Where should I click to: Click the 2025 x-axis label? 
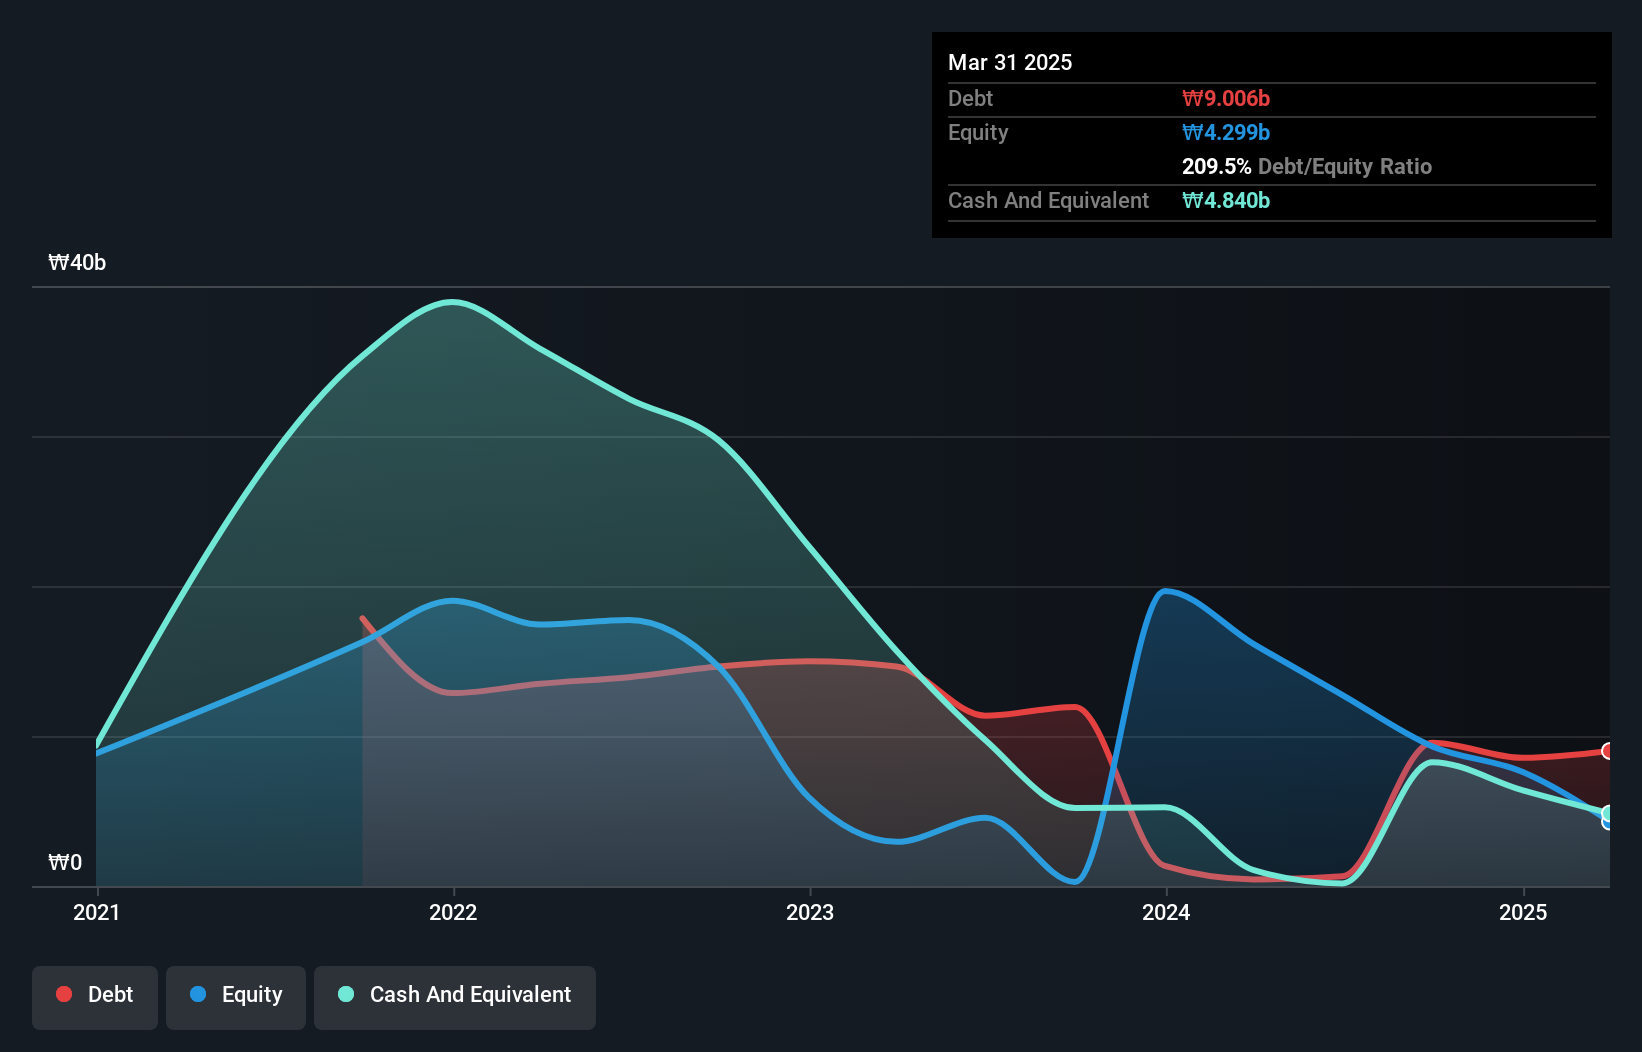[x=1523, y=912]
